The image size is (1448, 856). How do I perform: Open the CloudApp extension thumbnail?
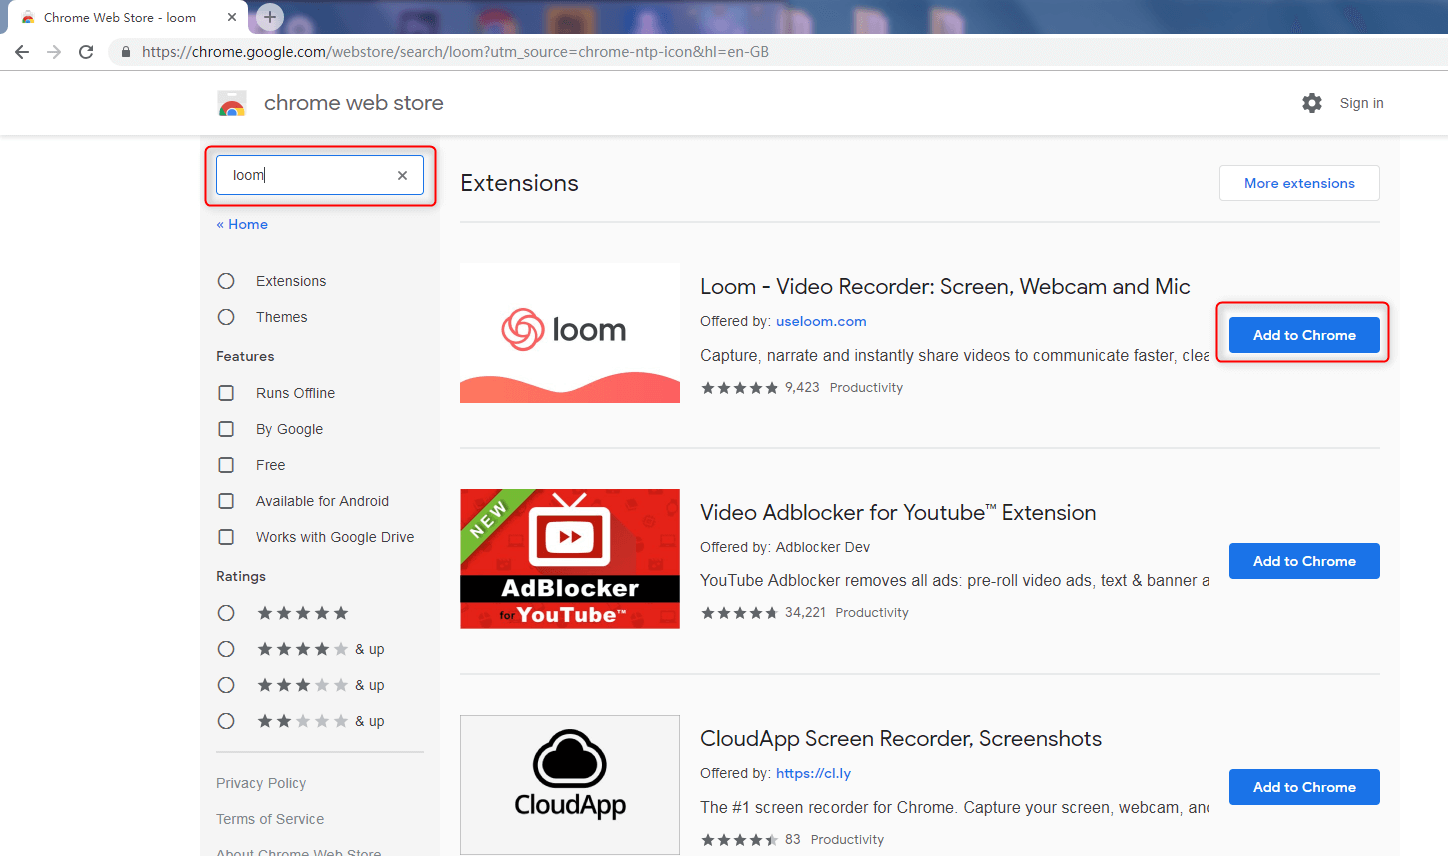click(x=570, y=785)
